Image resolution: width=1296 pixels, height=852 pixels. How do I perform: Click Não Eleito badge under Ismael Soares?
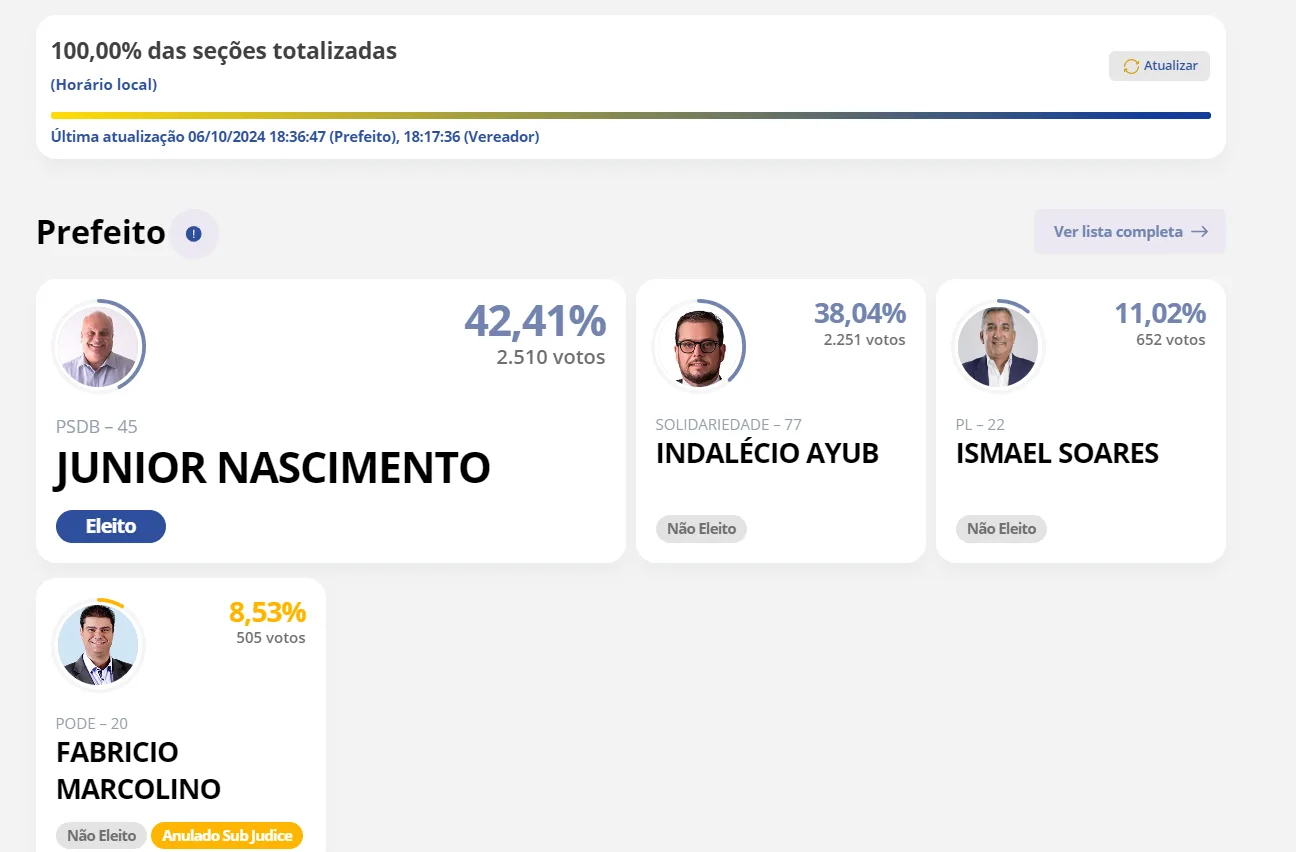coord(1001,529)
